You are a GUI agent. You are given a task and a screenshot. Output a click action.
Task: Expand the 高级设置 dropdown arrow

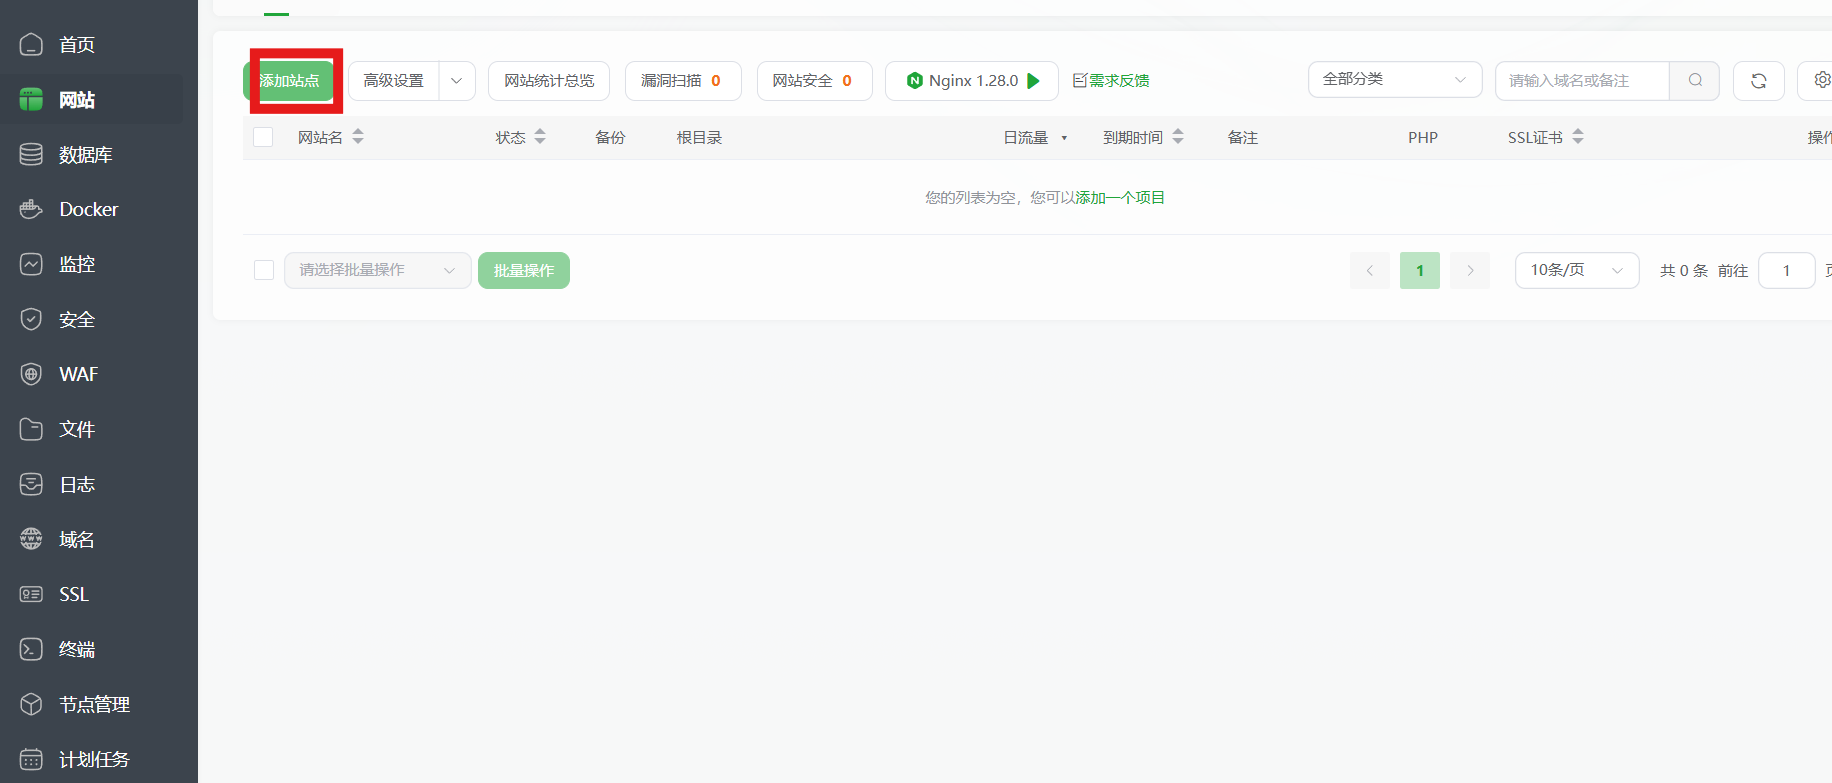pos(457,81)
